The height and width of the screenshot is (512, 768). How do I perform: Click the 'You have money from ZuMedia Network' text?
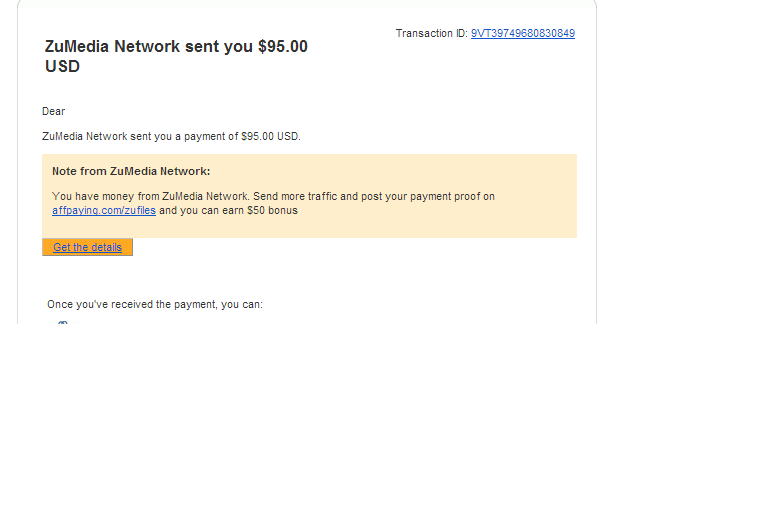point(150,196)
